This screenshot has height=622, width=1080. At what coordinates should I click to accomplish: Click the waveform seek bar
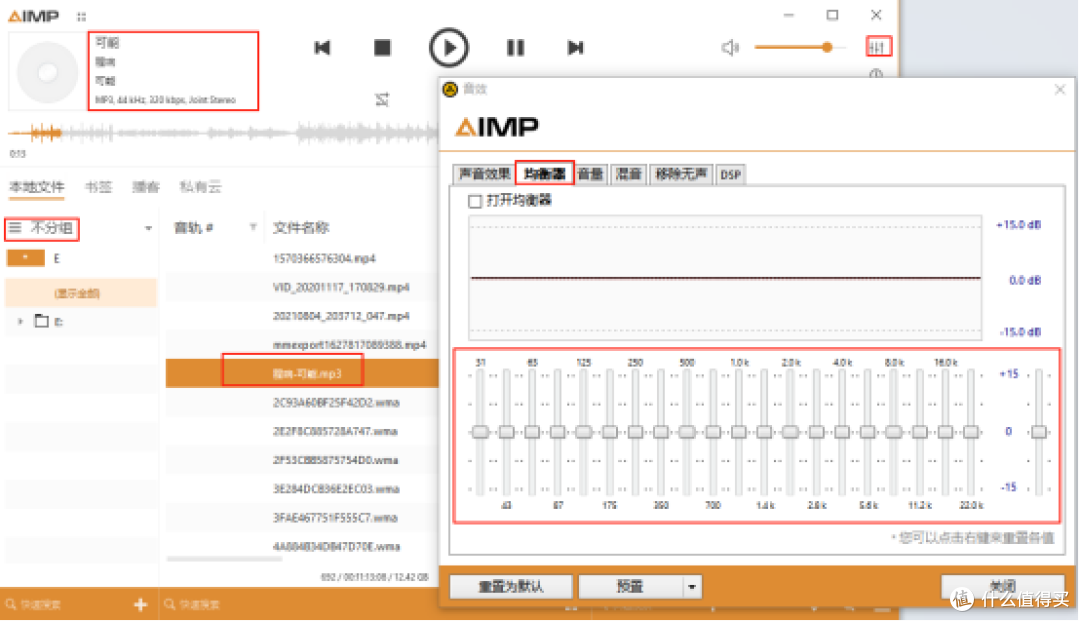(x=222, y=132)
